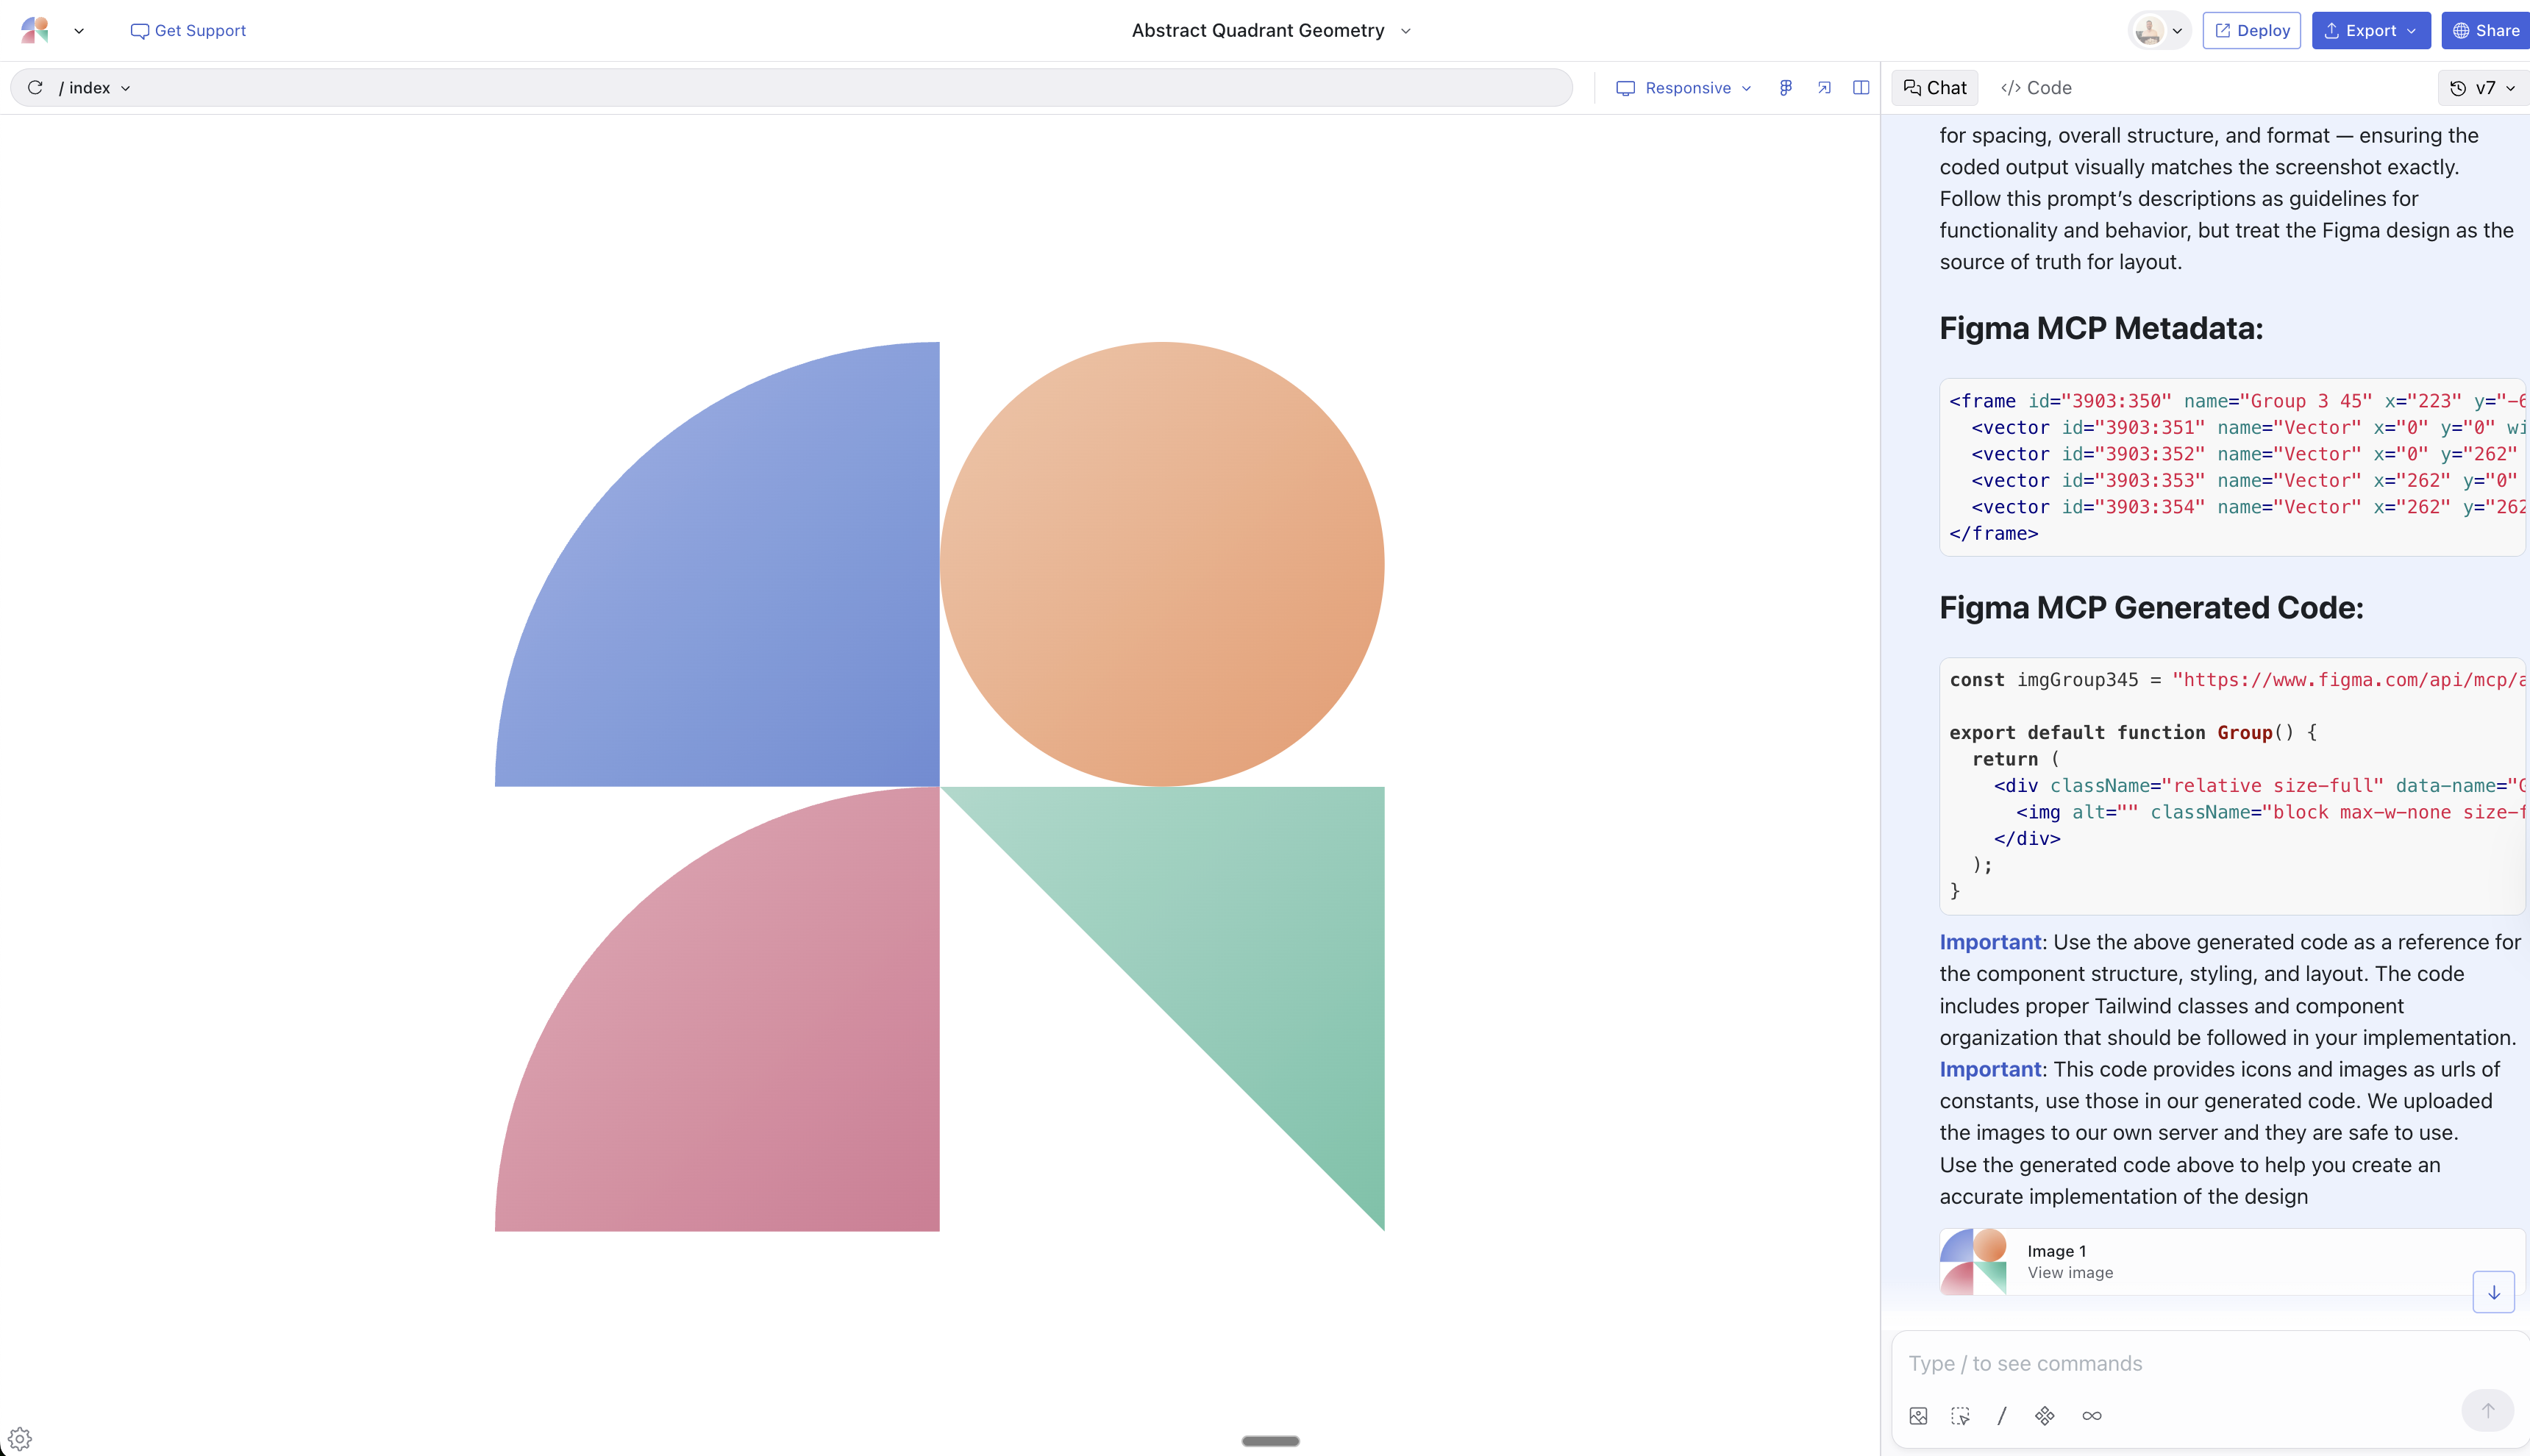Image resolution: width=2530 pixels, height=1456 pixels.
Task: Open the preview in new window icon
Action: click(x=1824, y=88)
